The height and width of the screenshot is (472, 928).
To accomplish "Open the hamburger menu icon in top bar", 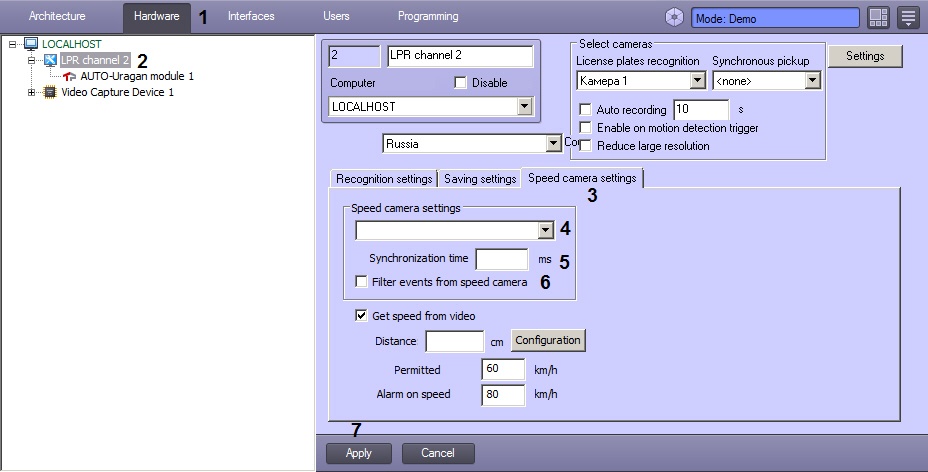I will tap(908, 18).
